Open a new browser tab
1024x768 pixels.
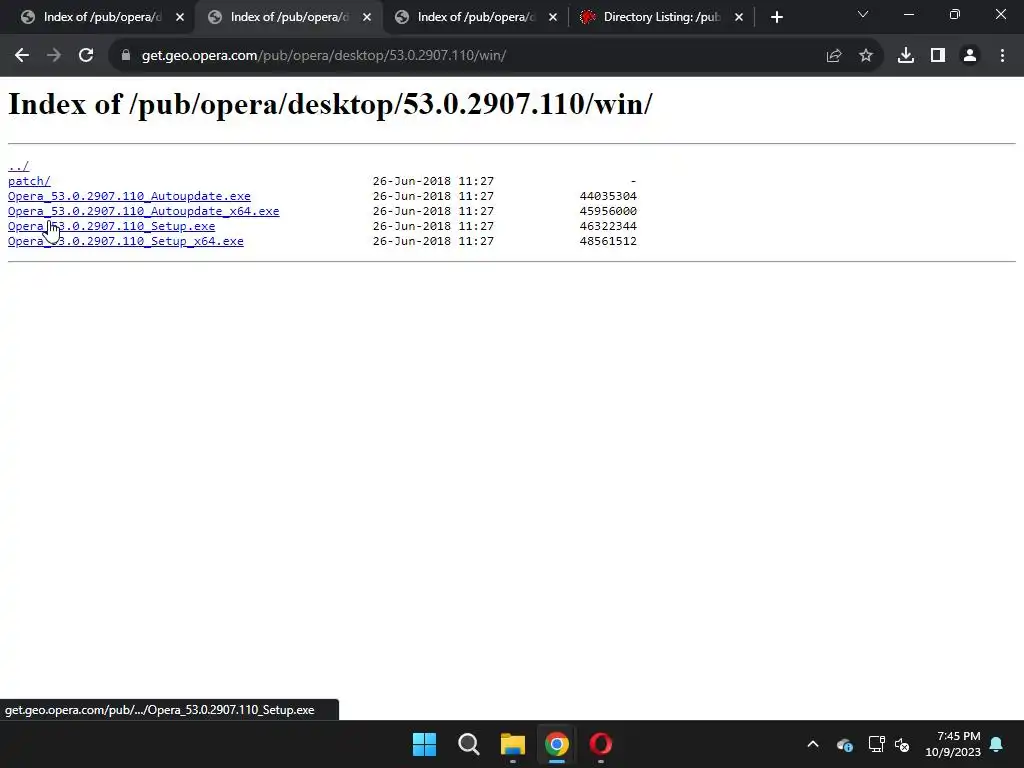[x=776, y=17]
